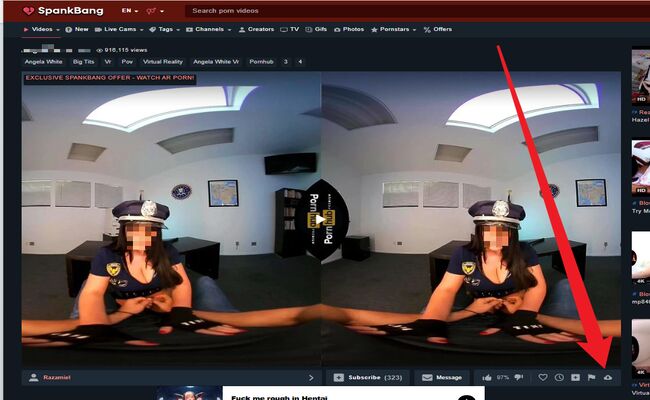Open the TV section
650x400 pixels.
click(x=290, y=29)
